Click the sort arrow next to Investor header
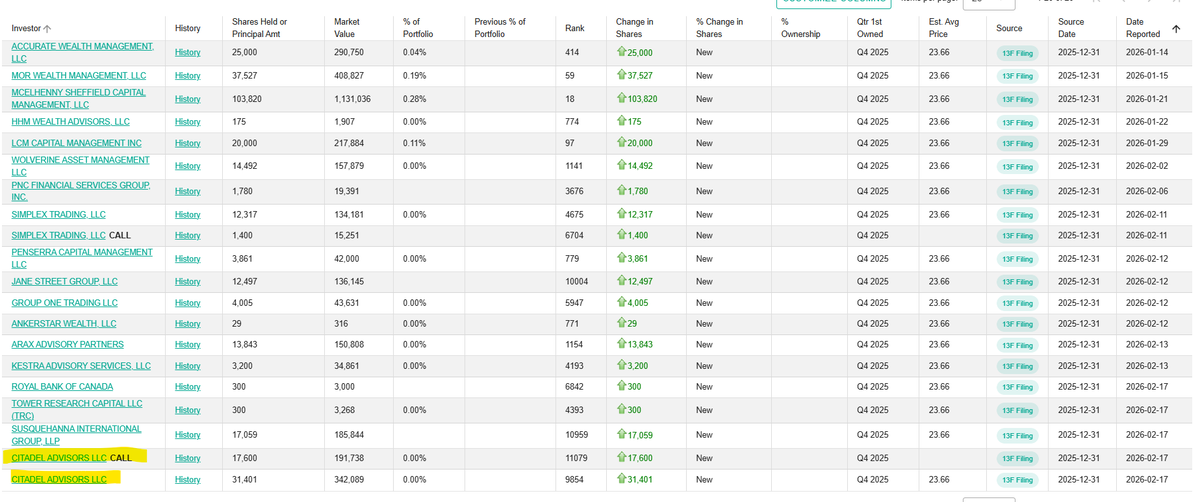 pos(48,28)
